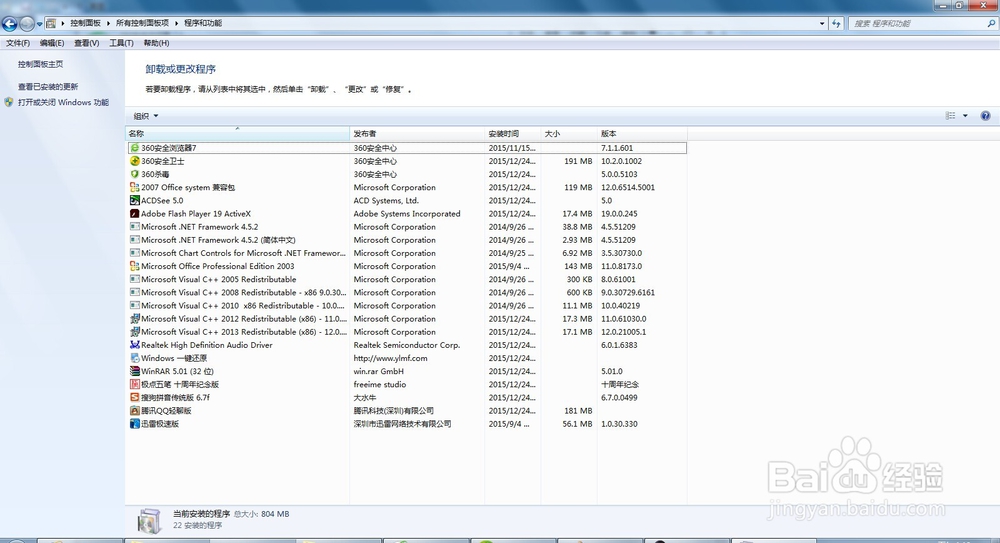This screenshot has height=543, width=1000.
Task: Click the Windows 一键还原 icon
Action: coord(135,358)
